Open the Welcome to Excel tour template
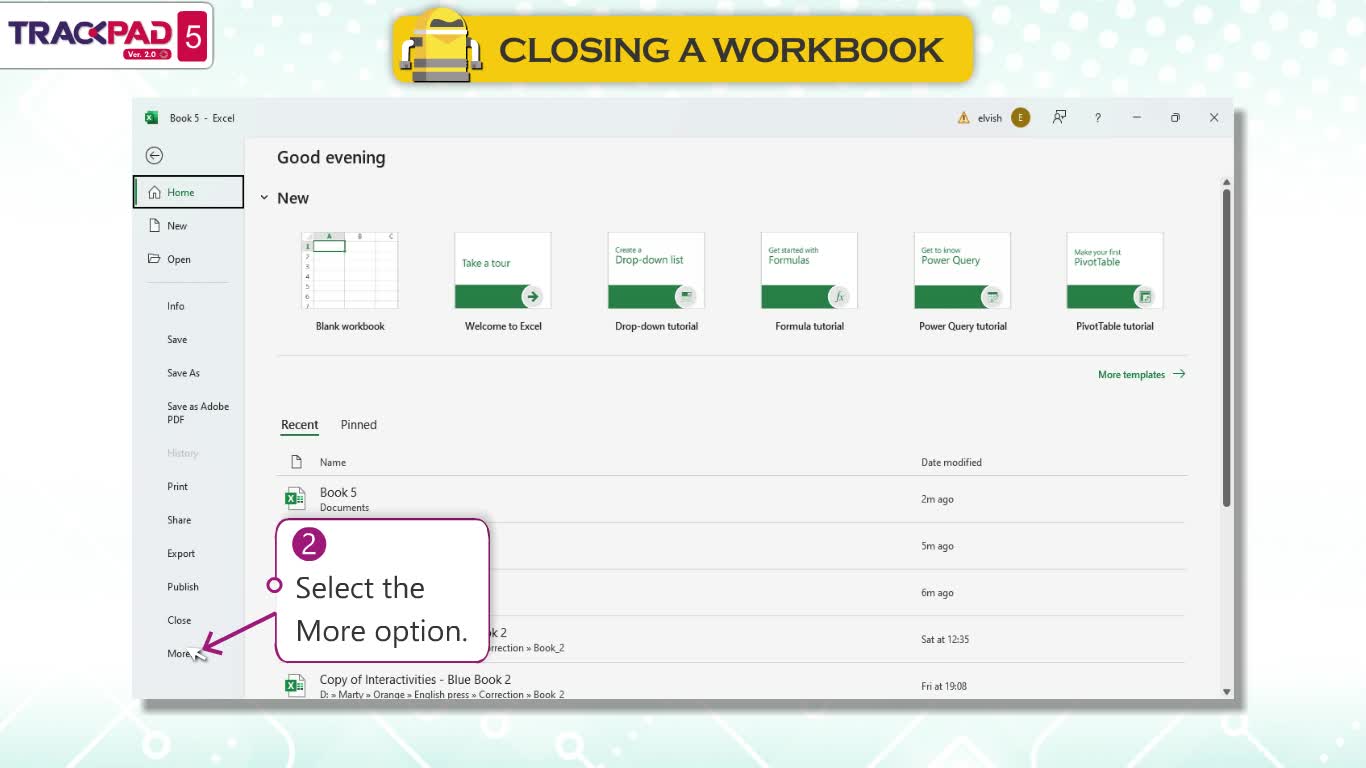1366x768 pixels. tap(503, 271)
